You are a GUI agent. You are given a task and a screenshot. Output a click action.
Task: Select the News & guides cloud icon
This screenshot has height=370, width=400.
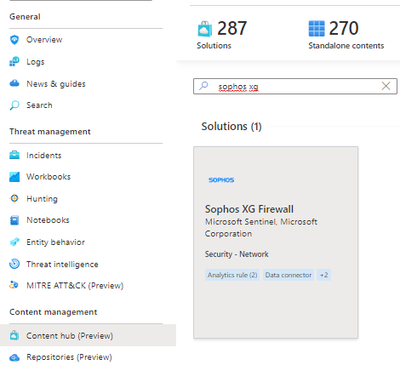click(x=14, y=84)
